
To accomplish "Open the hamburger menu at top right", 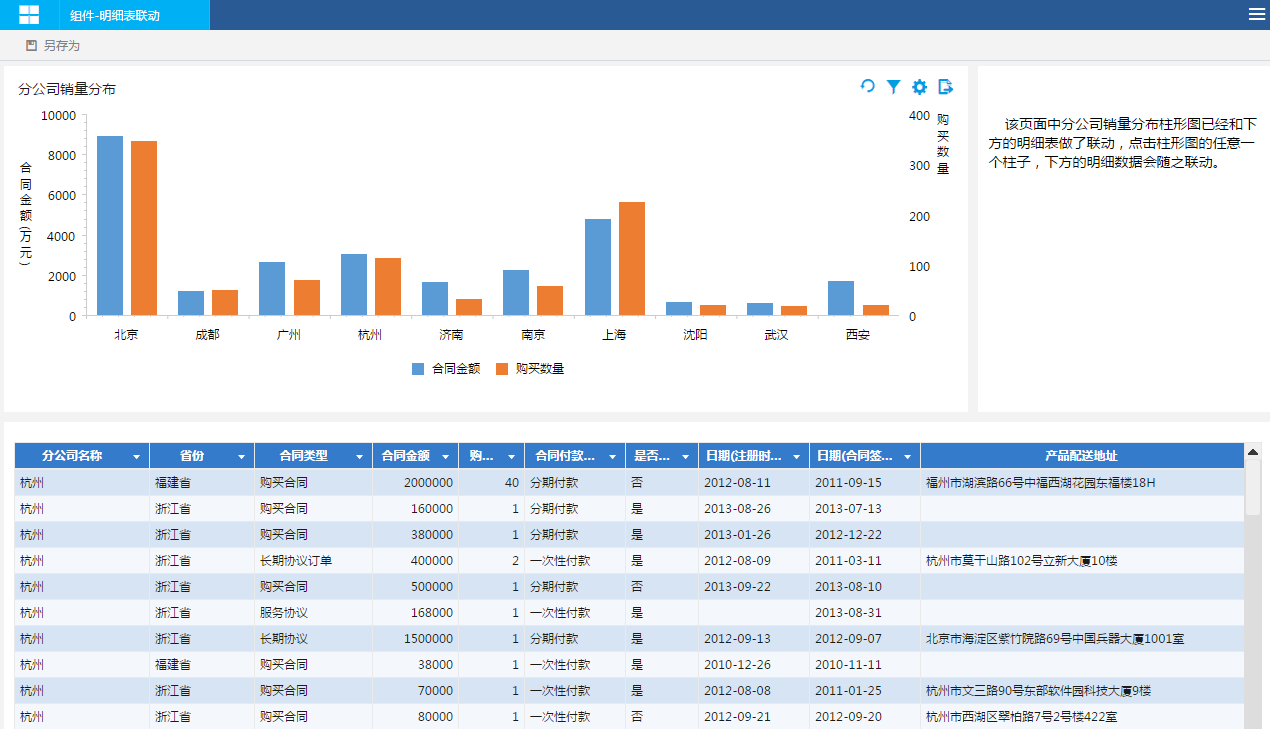I will click(1257, 14).
